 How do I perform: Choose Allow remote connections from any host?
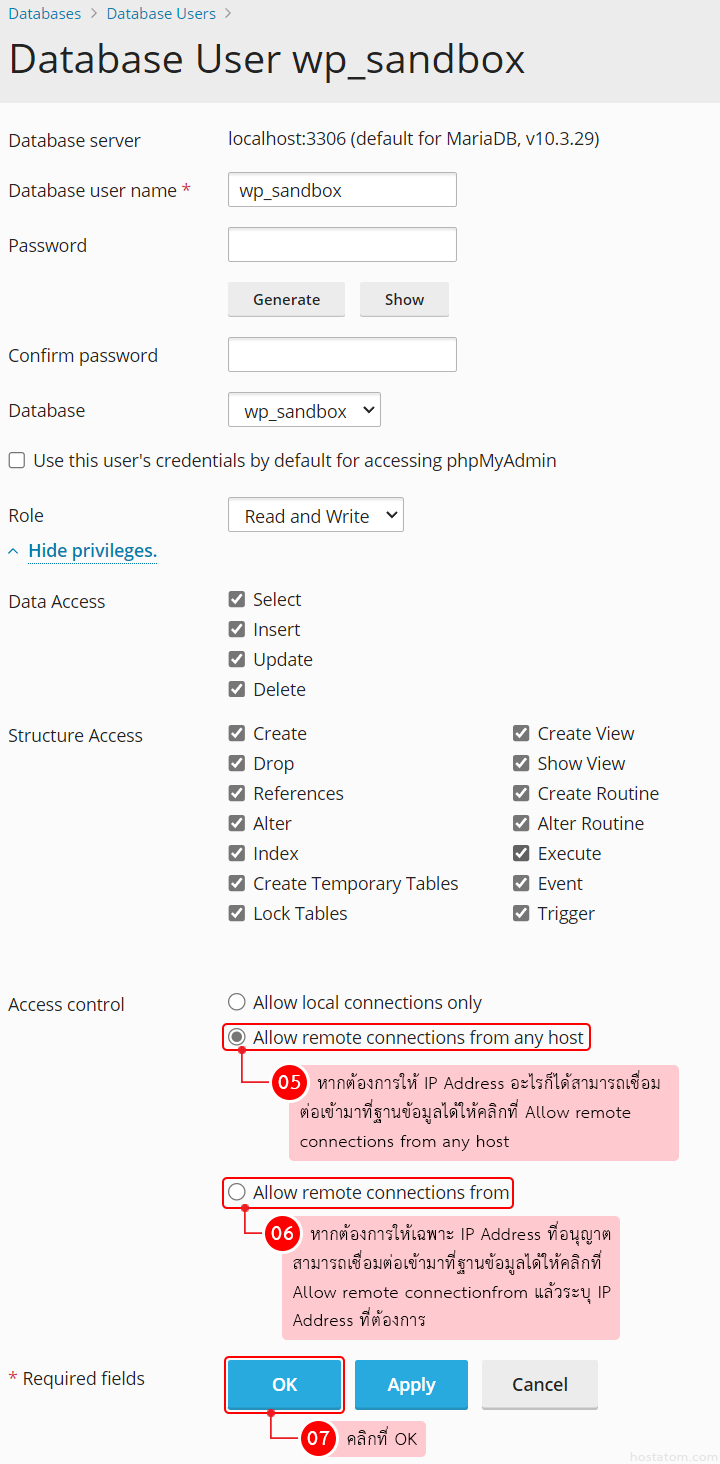point(237,1038)
